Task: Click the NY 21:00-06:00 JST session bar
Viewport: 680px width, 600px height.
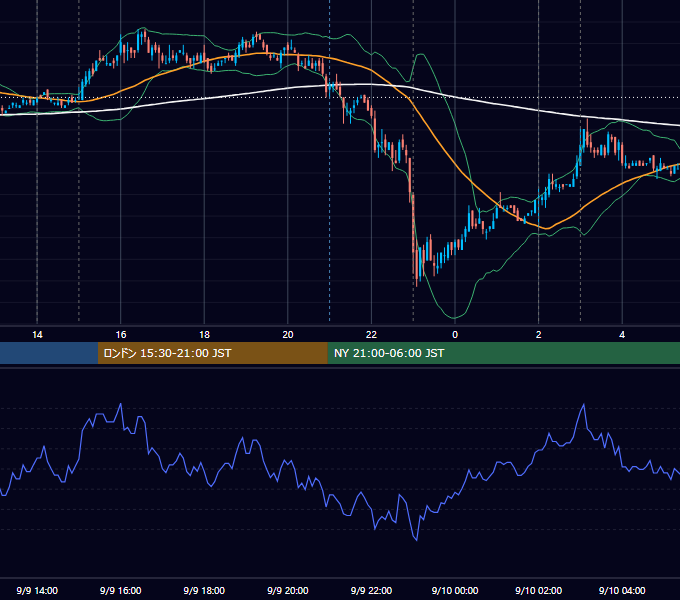Action: 503,353
